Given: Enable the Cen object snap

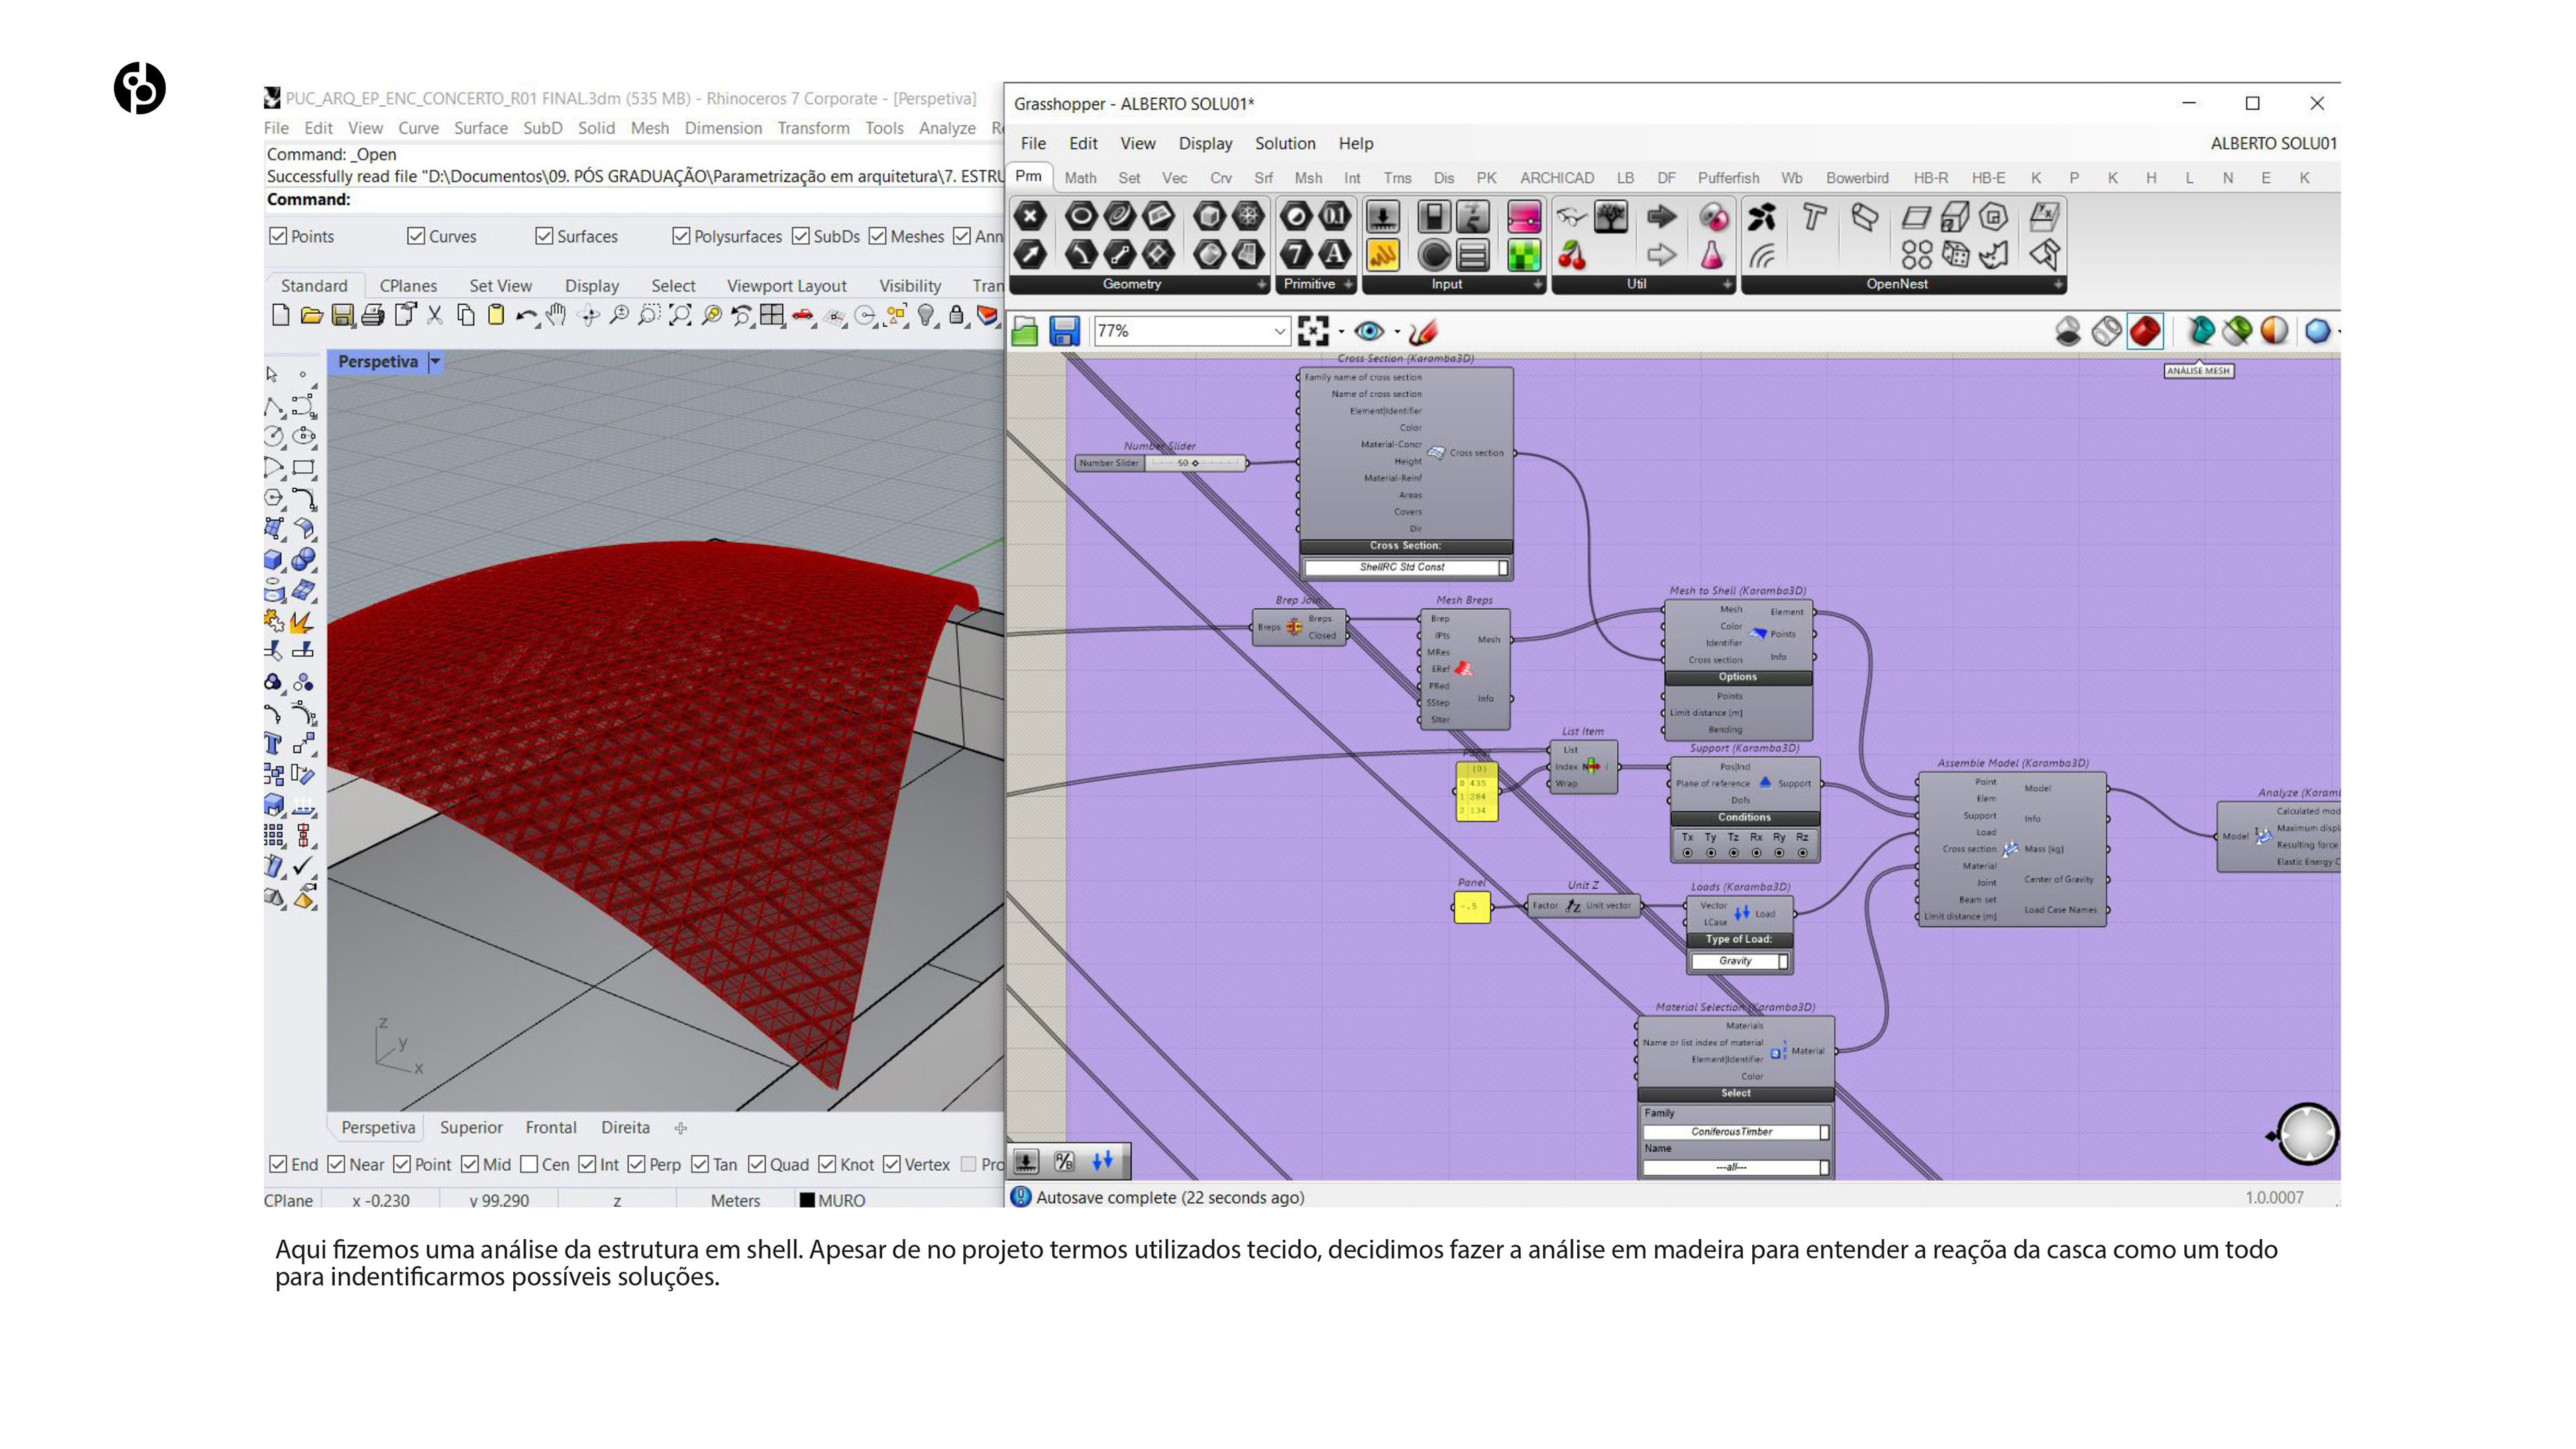Looking at the screenshot, I should [x=530, y=1164].
